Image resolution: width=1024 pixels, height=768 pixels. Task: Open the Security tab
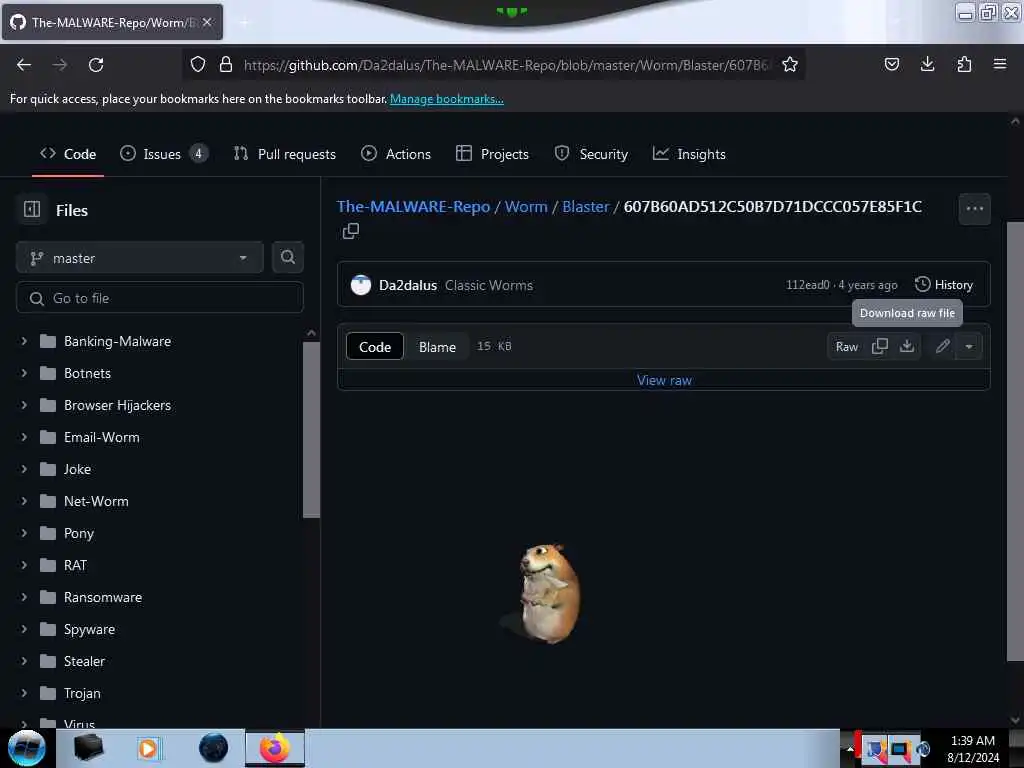point(591,154)
